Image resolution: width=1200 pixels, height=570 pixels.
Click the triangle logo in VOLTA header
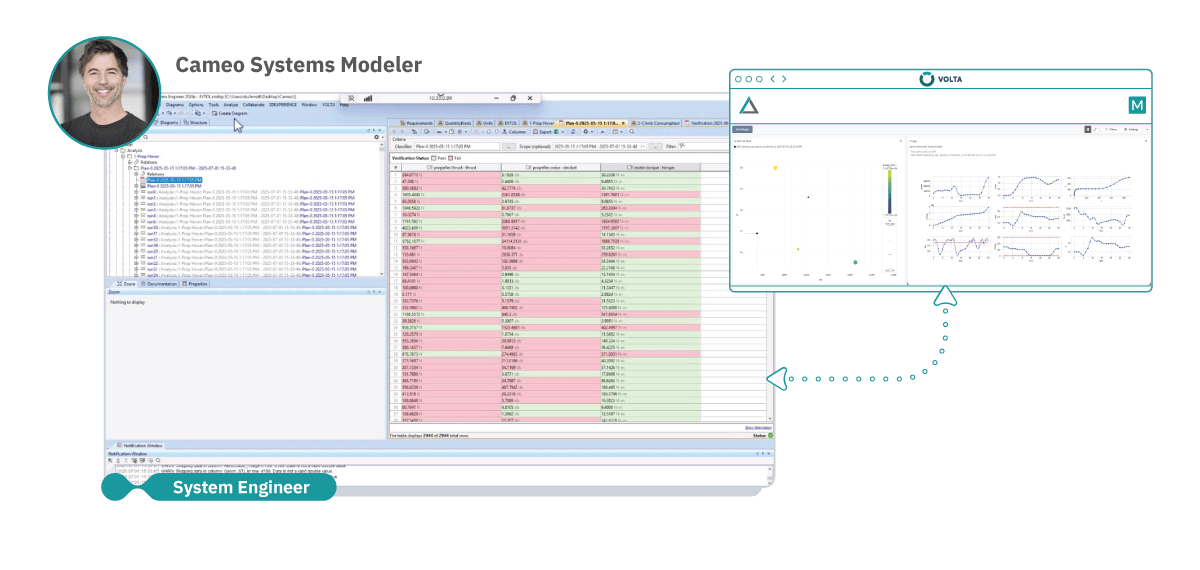pyautogui.click(x=749, y=105)
